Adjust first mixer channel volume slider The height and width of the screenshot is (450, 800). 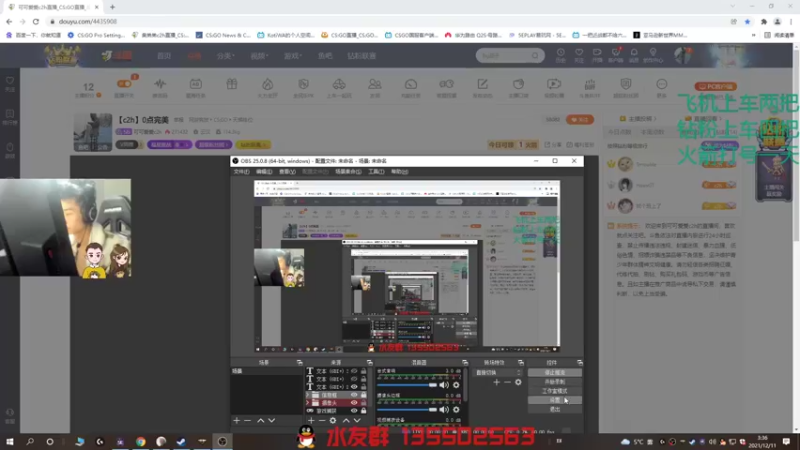(407, 385)
